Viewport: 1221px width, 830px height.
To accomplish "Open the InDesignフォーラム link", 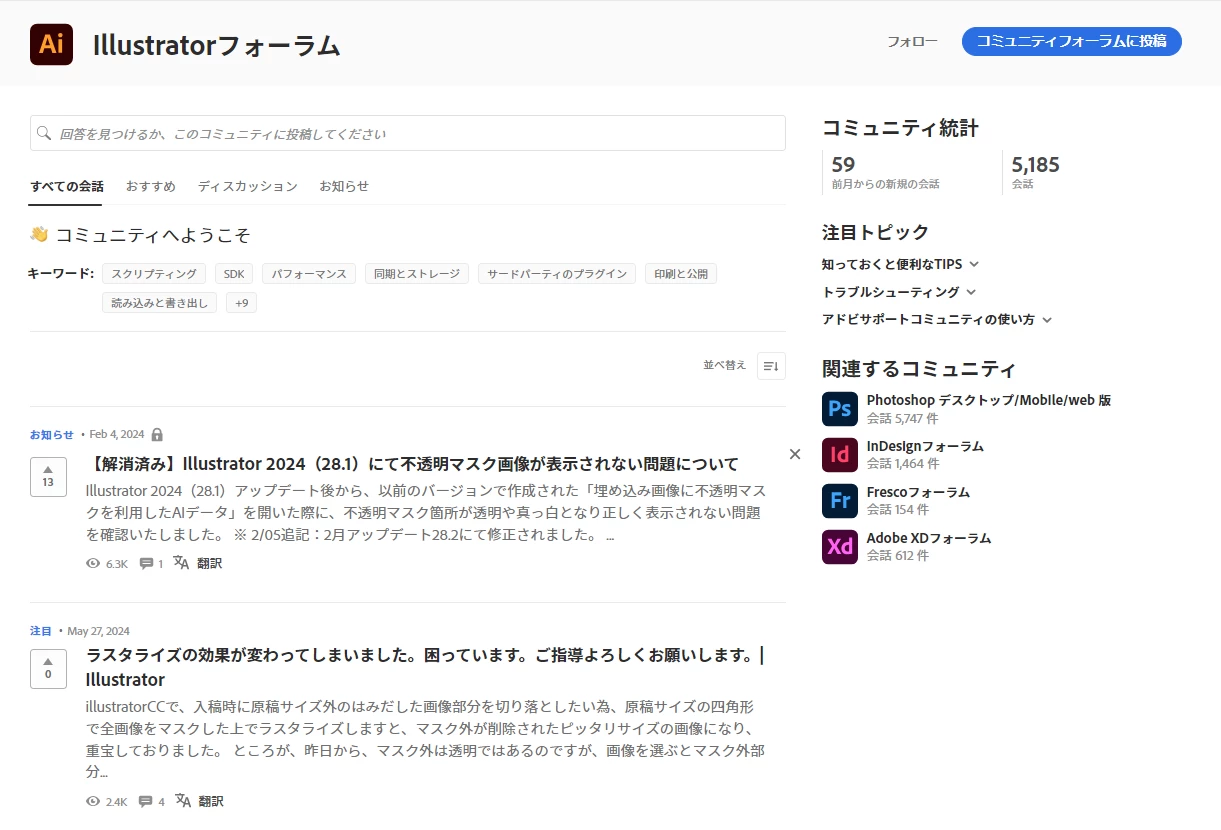I will (925, 446).
